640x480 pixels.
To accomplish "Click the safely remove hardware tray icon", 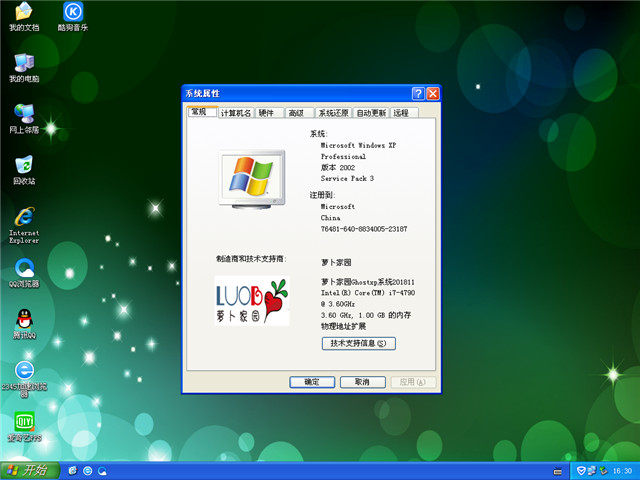I will 603,471.
